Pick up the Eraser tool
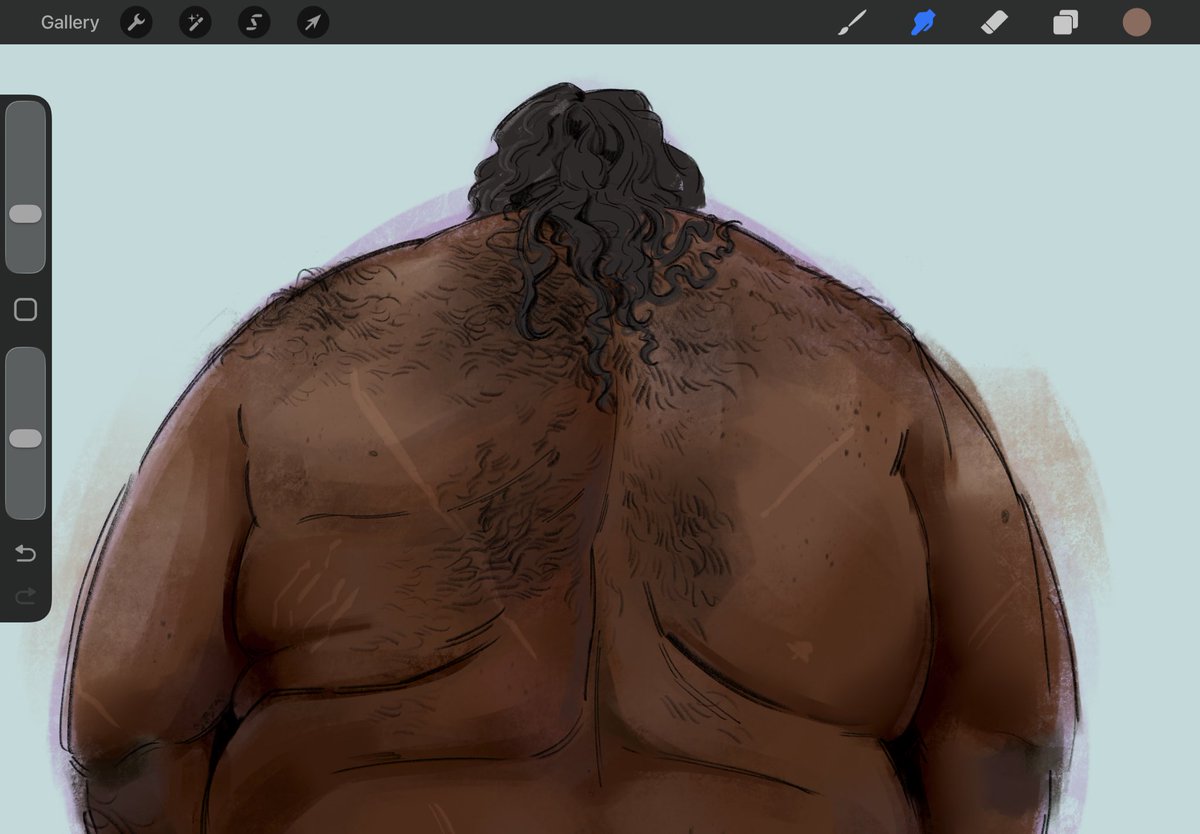Viewport: 1200px width, 834px height. click(993, 22)
